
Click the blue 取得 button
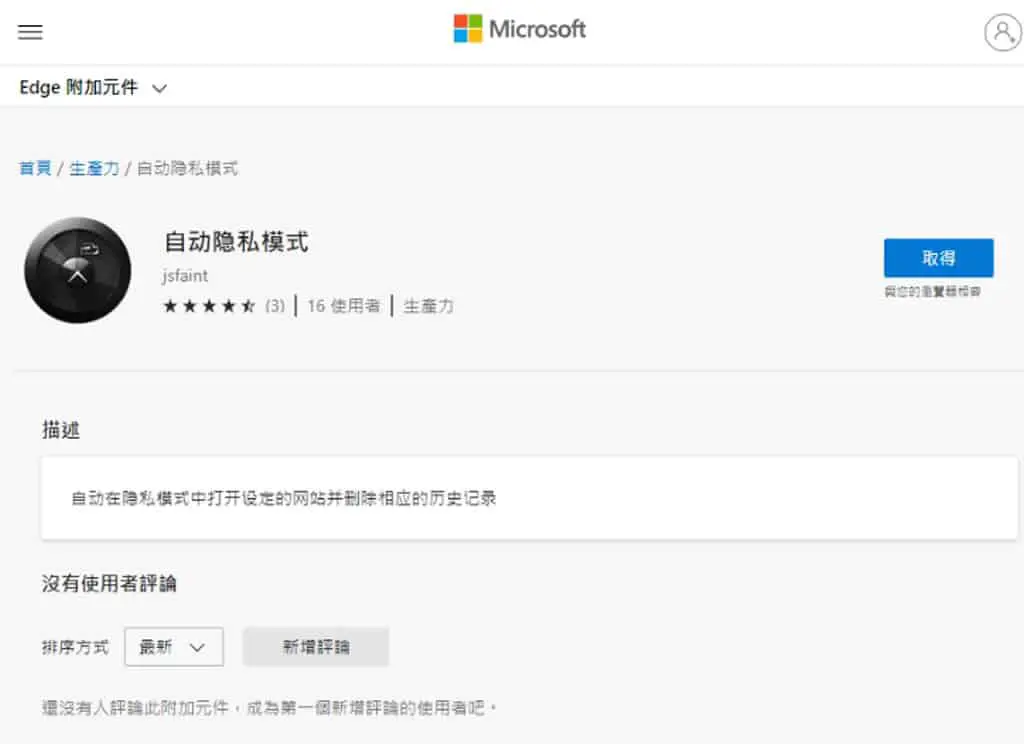pyautogui.click(x=938, y=258)
